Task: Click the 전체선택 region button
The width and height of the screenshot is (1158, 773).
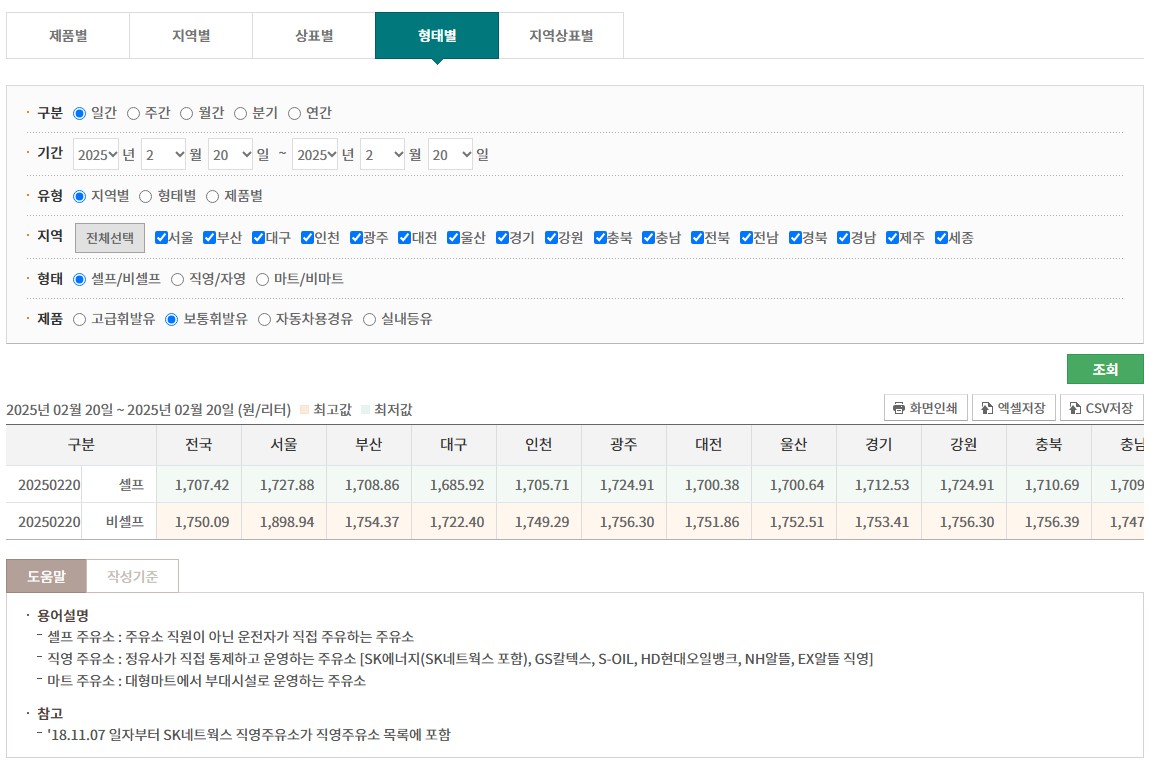Action: click(110, 238)
